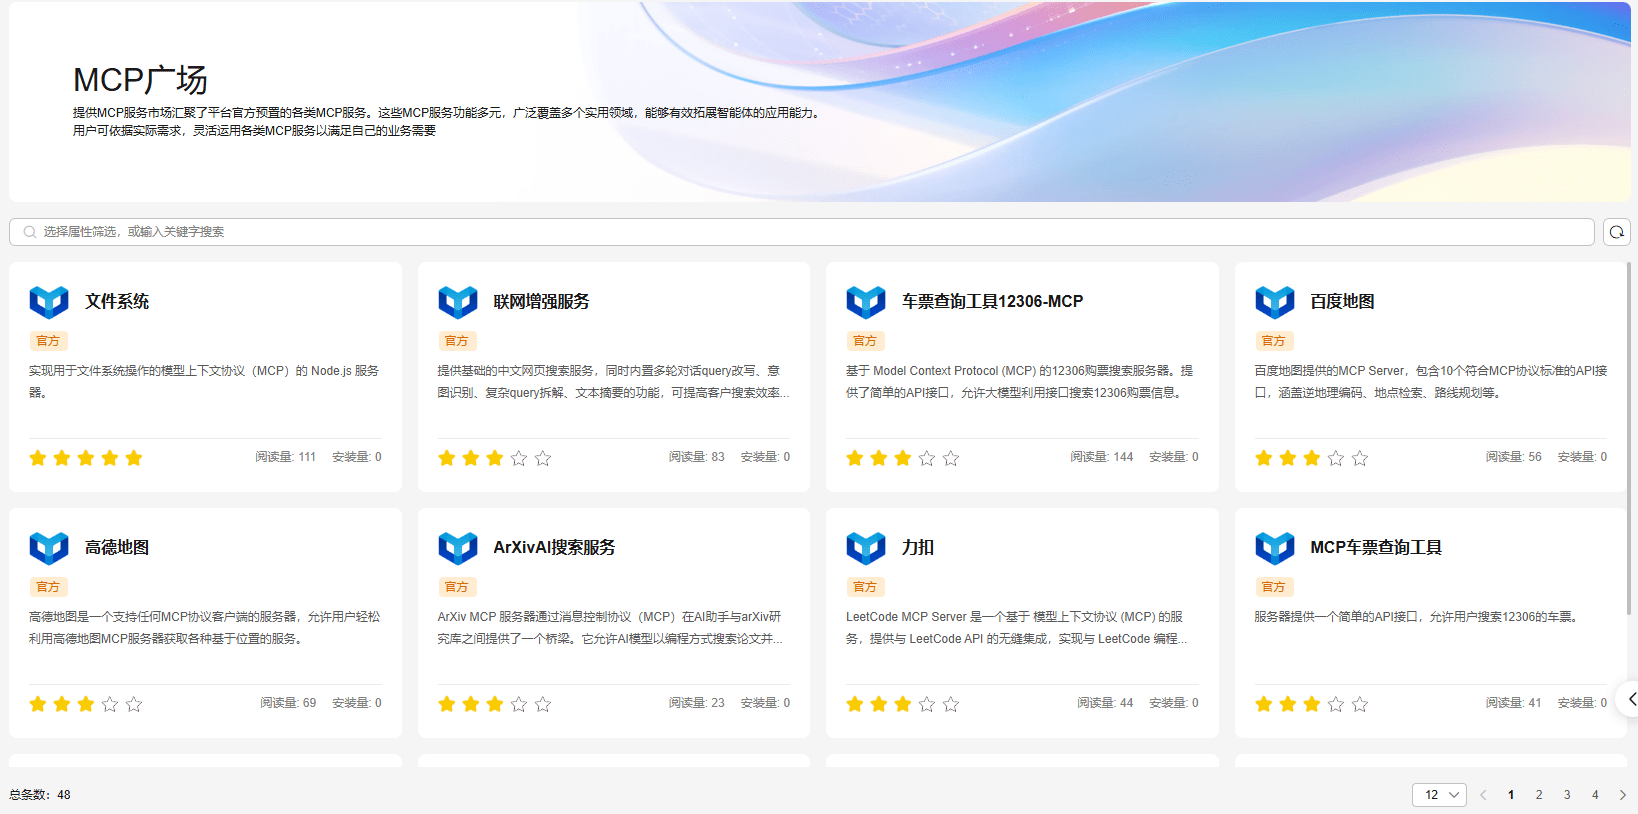The width and height of the screenshot is (1638, 814).
Task: Open the 联网增强服务 service title
Action: point(541,302)
